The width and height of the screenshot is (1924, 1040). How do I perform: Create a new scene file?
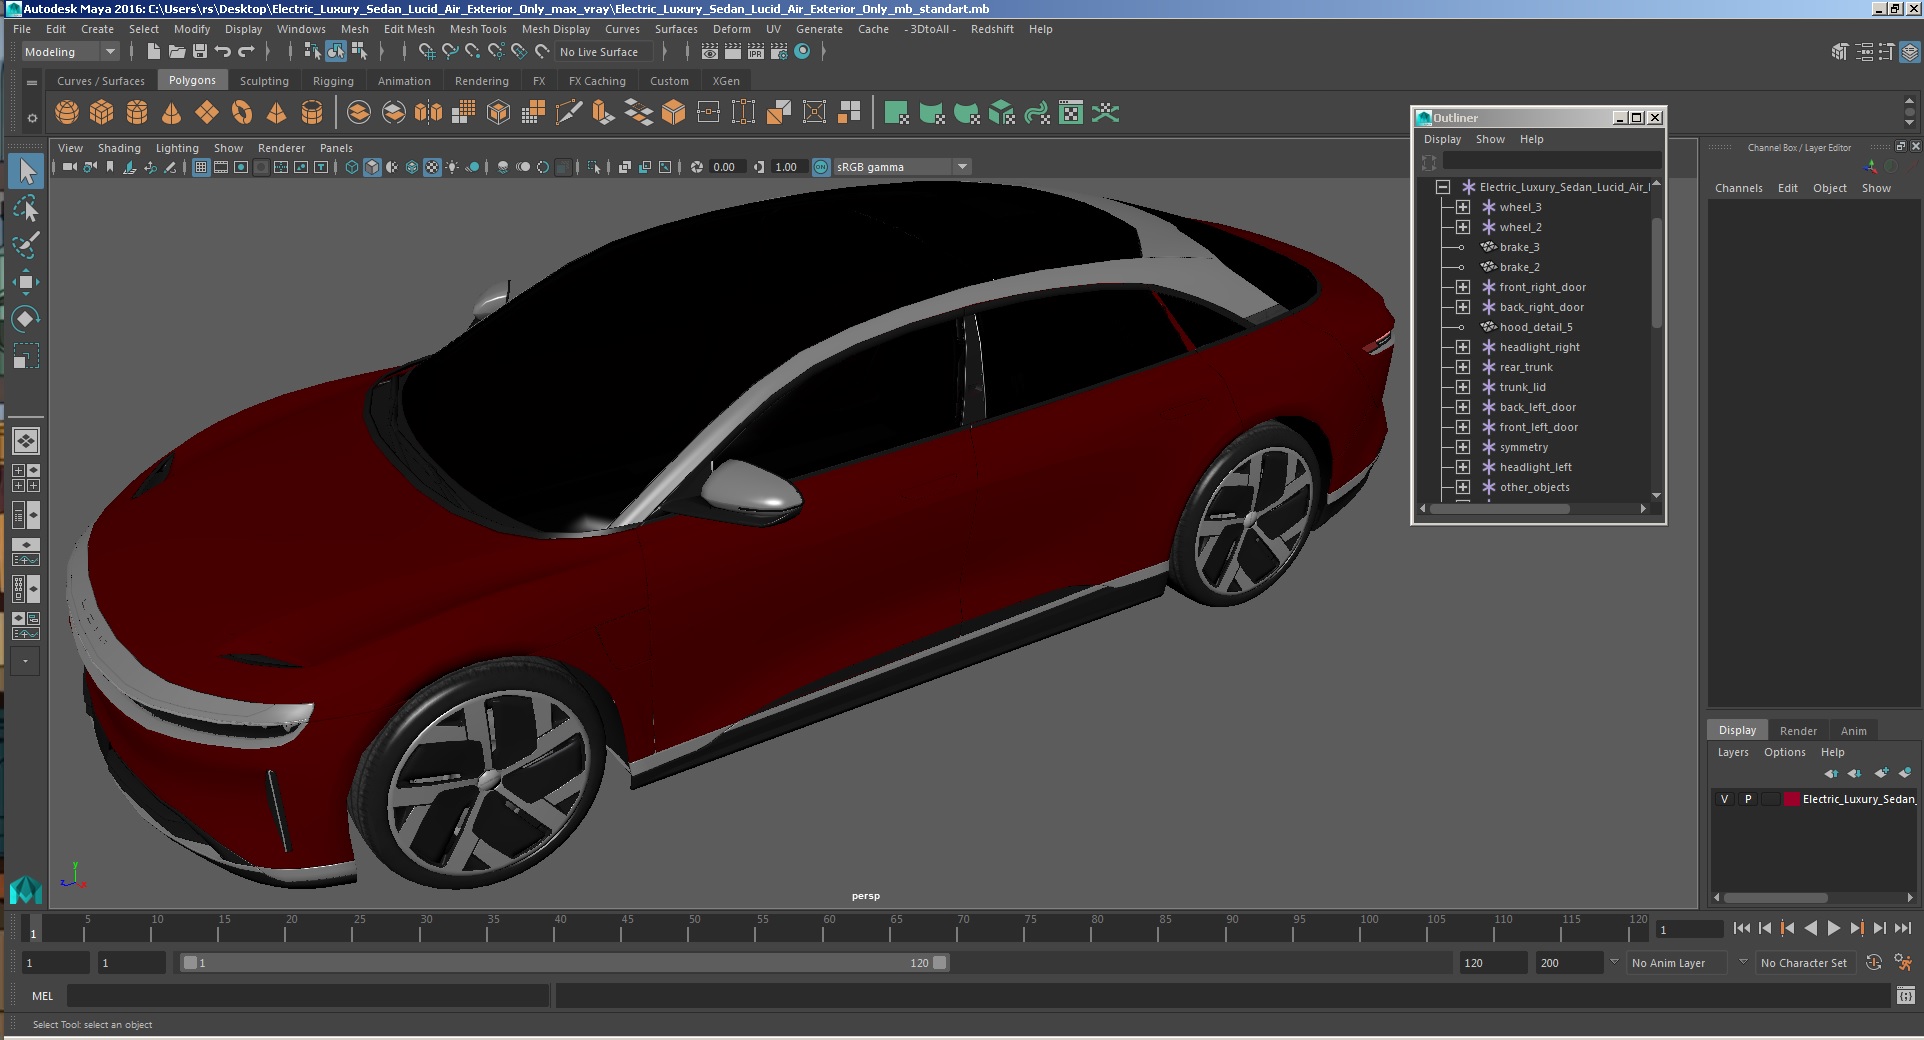pyautogui.click(x=153, y=52)
